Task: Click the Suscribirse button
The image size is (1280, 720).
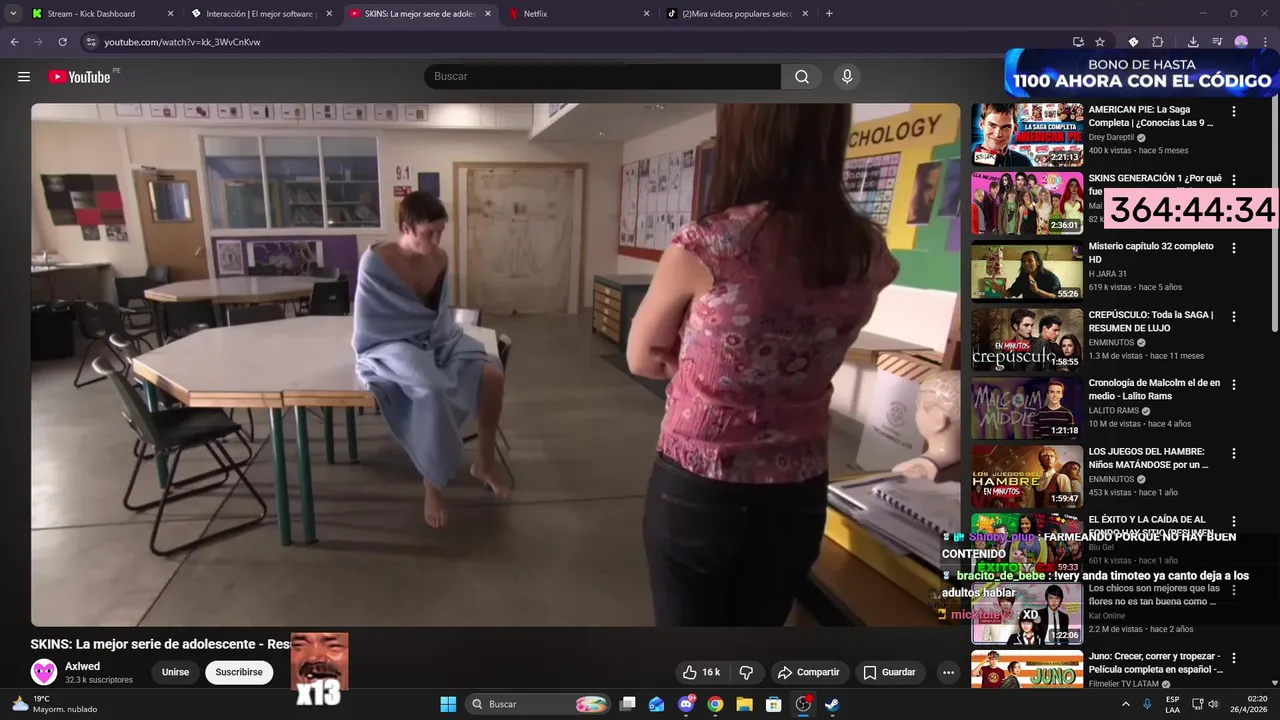Action: (x=239, y=672)
